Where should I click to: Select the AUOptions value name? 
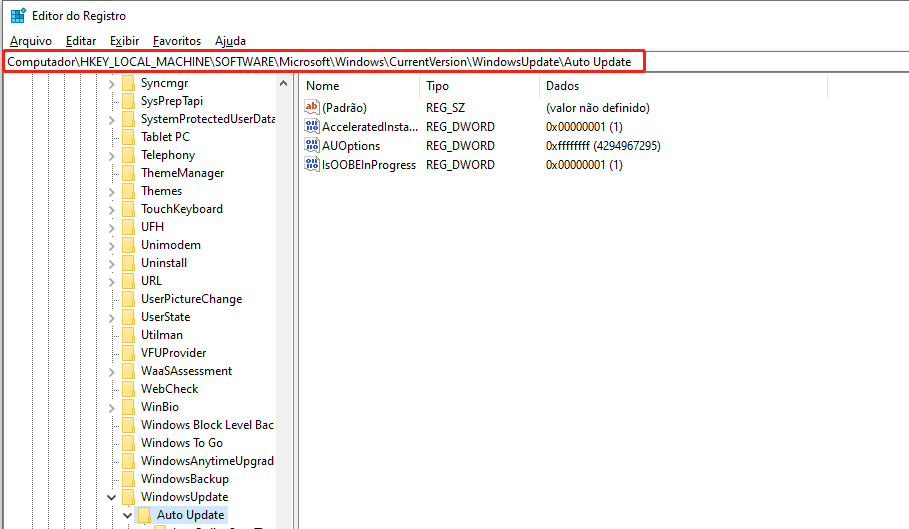351,146
